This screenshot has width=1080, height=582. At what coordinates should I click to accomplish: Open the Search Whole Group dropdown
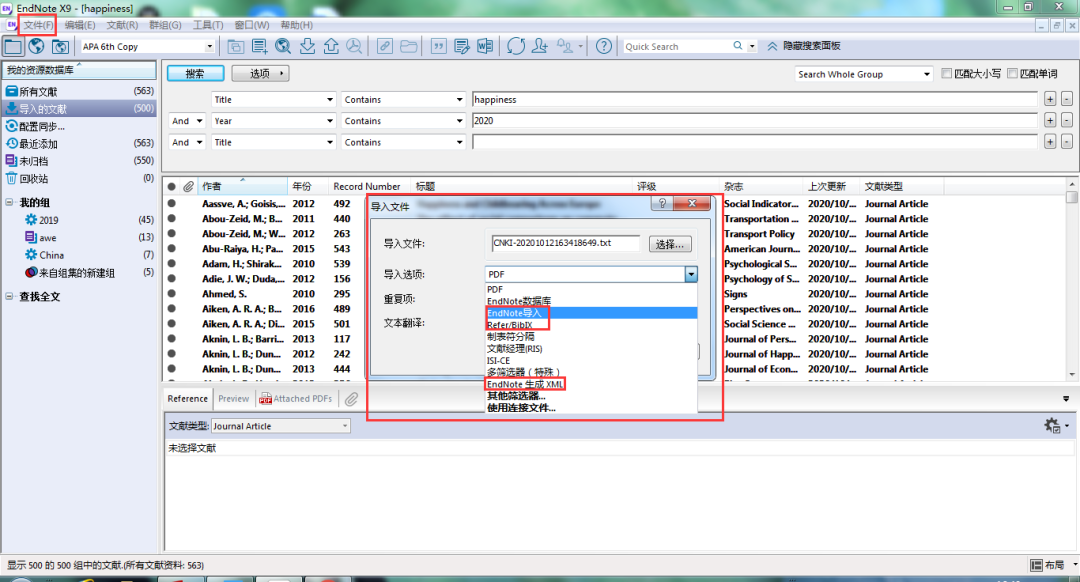(x=927, y=74)
